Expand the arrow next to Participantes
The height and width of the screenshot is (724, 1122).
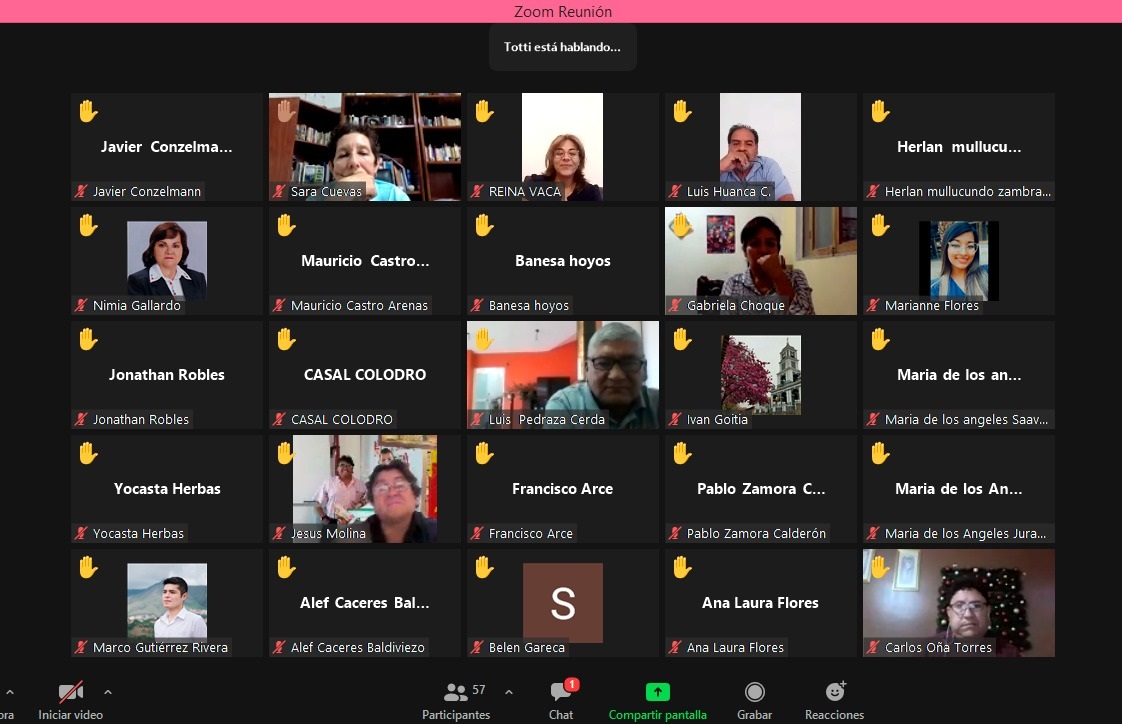point(509,692)
